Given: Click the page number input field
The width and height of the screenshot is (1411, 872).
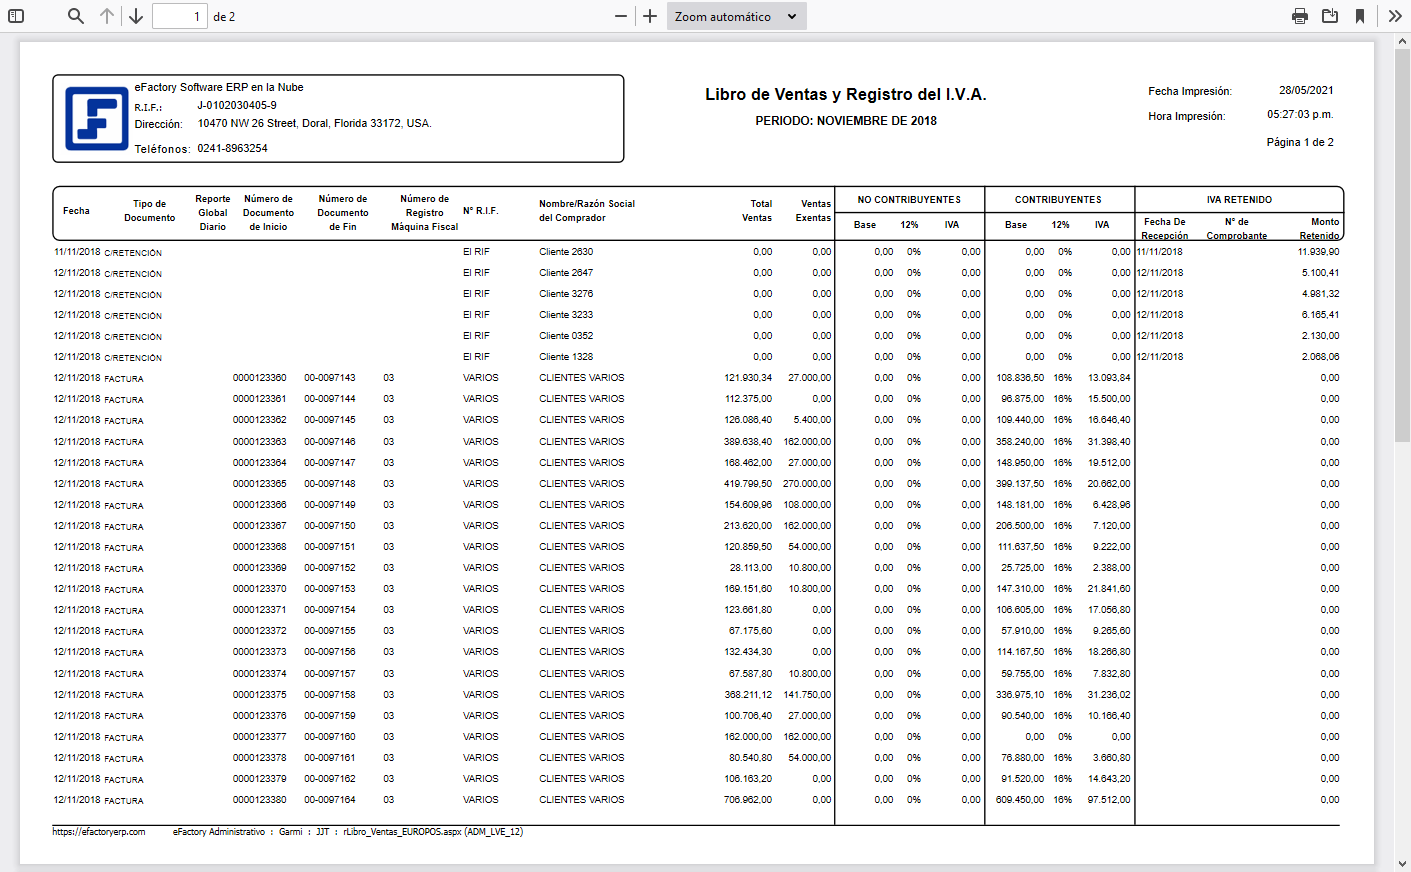Looking at the screenshot, I should click(x=179, y=15).
